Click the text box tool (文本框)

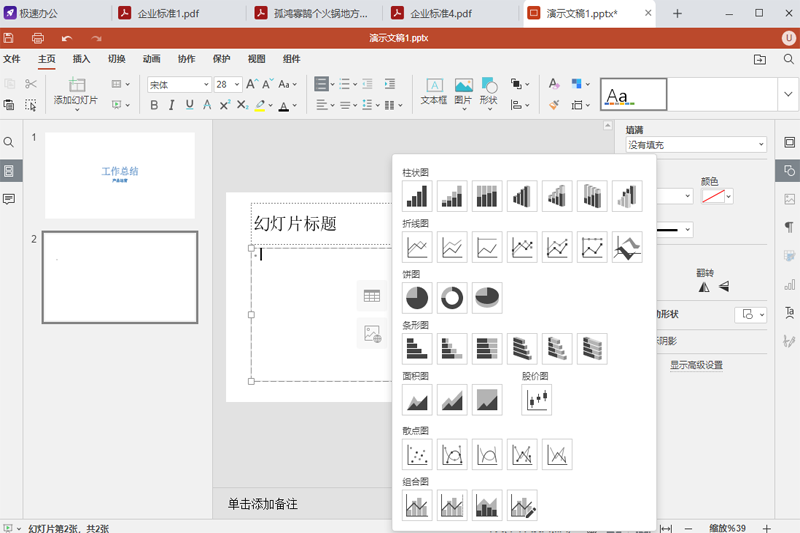coord(434,92)
